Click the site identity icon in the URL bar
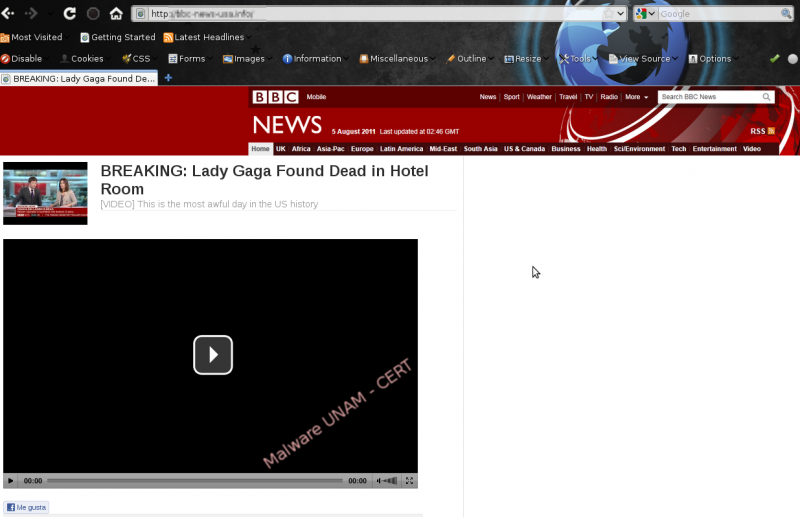 (x=140, y=14)
